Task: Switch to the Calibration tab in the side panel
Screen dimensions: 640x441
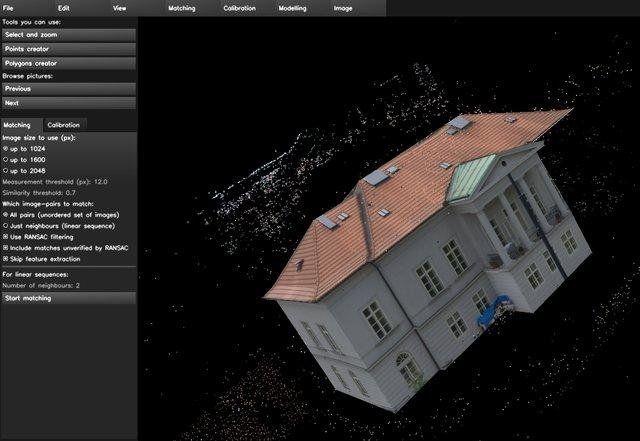Action: (x=62, y=124)
